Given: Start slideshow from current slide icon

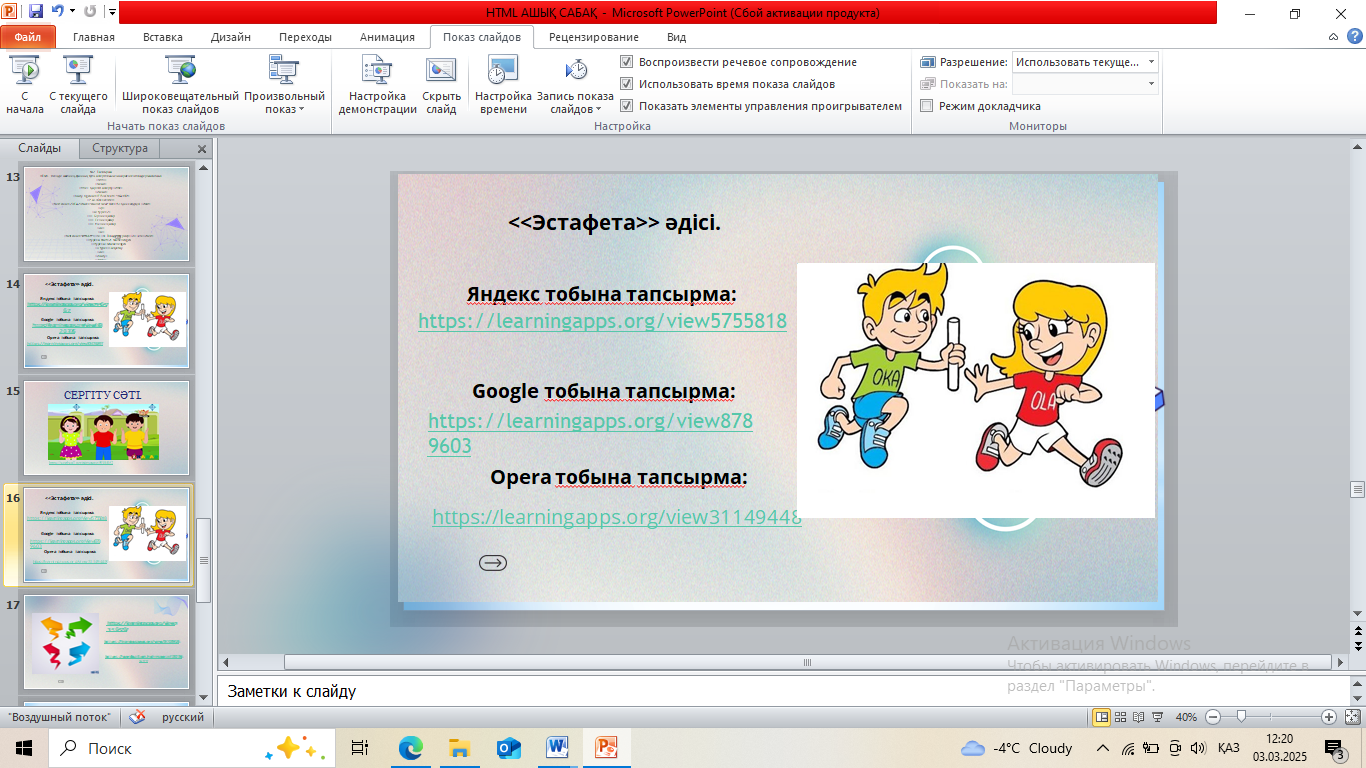Looking at the screenshot, I should click(x=78, y=71).
